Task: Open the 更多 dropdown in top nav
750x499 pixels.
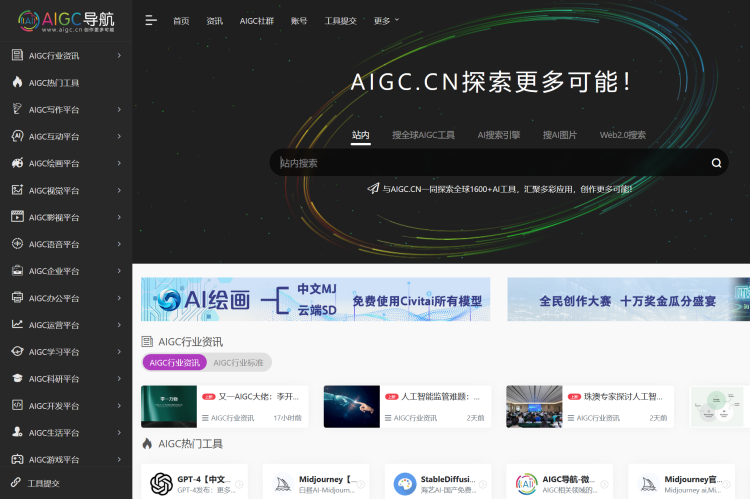Action: click(x=386, y=21)
